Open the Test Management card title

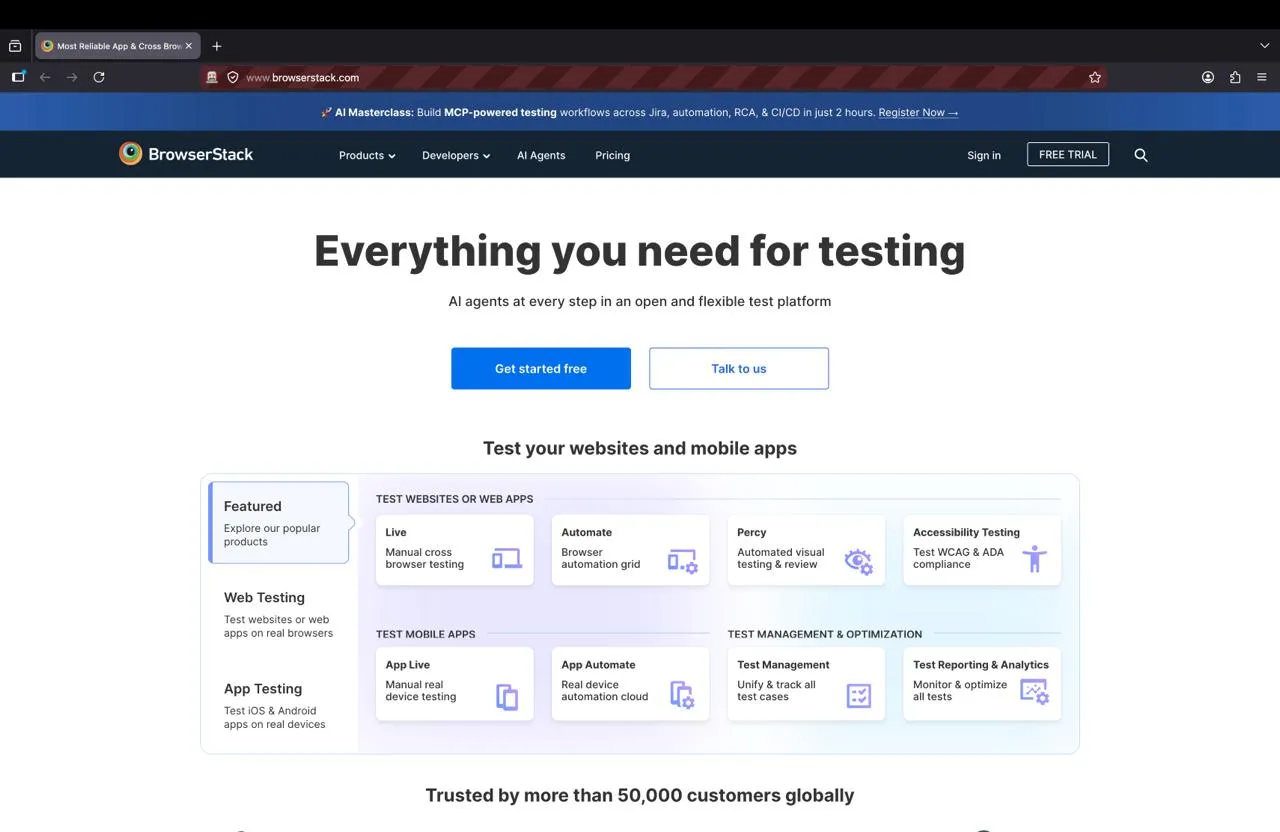[783, 664]
